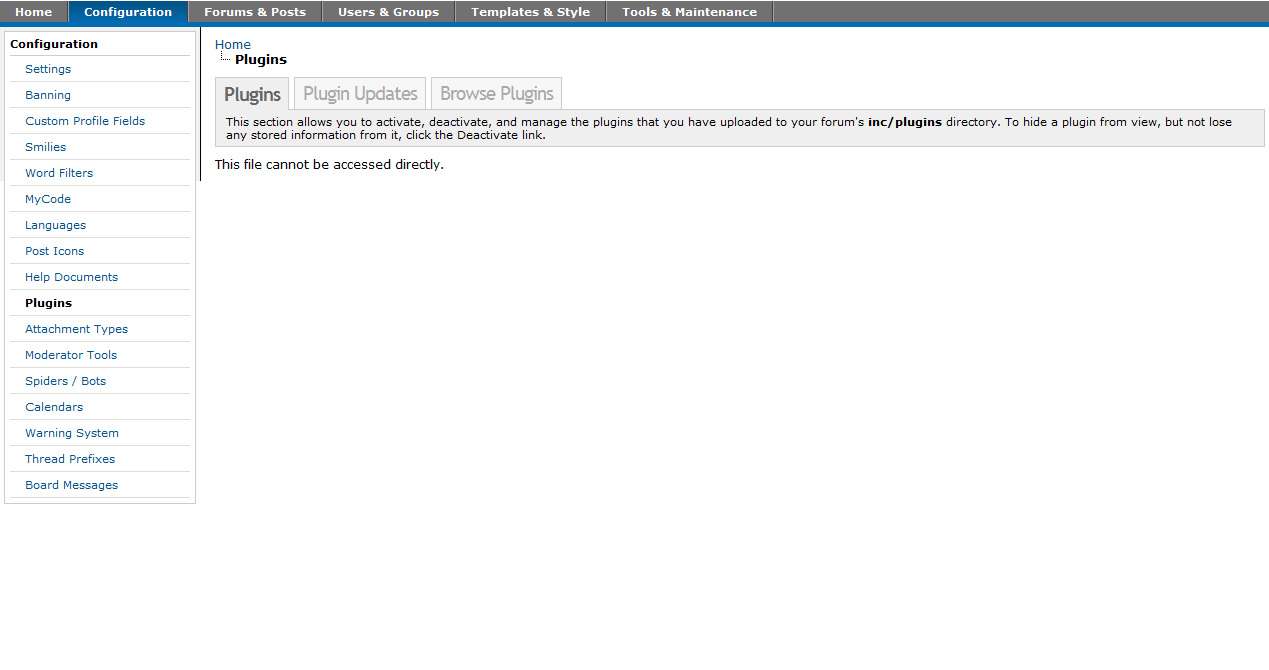Click the Plugins breadcrumb title text

[261, 59]
